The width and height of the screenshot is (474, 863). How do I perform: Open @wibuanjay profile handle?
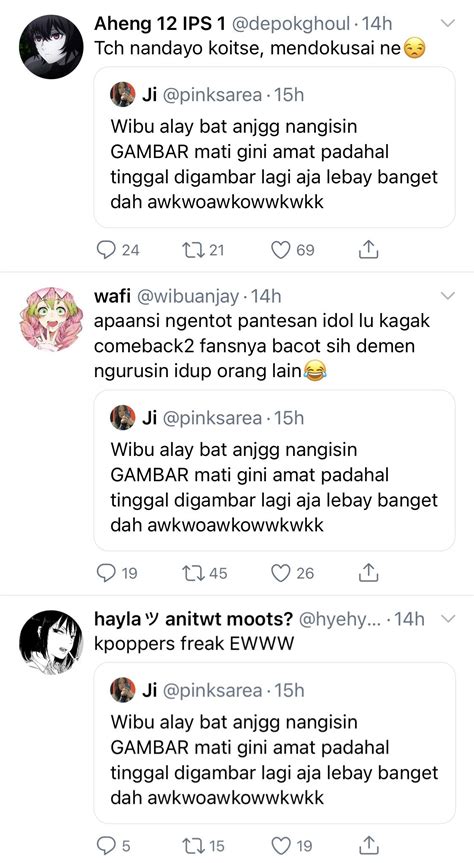[x=188, y=296]
